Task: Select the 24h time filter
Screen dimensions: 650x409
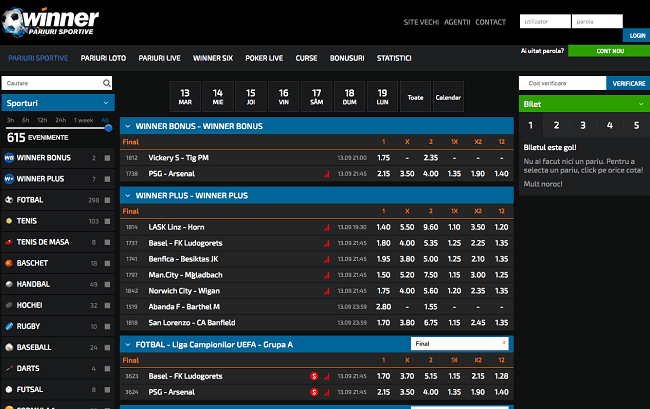Action: point(62,120)
